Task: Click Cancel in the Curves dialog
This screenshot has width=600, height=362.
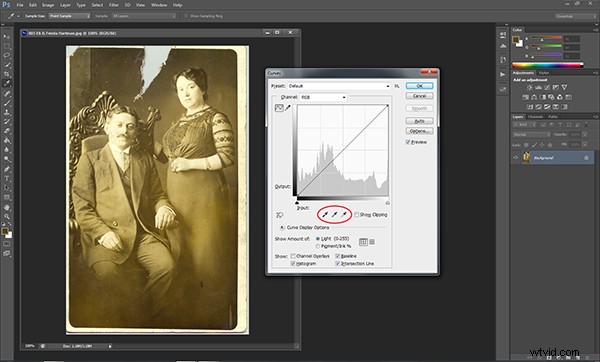Action: pyautogui.click(x=419, y=96)
